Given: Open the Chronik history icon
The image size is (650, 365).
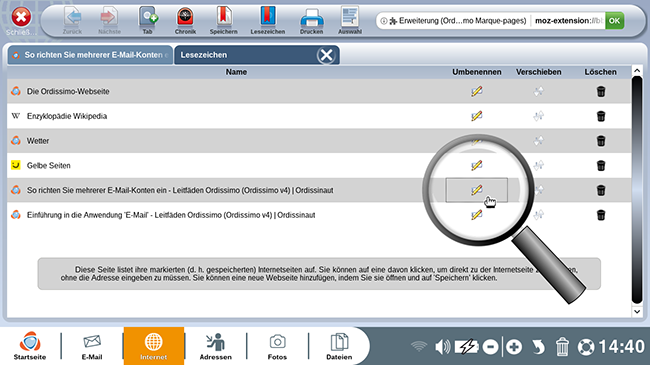Looking at the screenshot, I should pyautogui.click(x=185, y=20).
